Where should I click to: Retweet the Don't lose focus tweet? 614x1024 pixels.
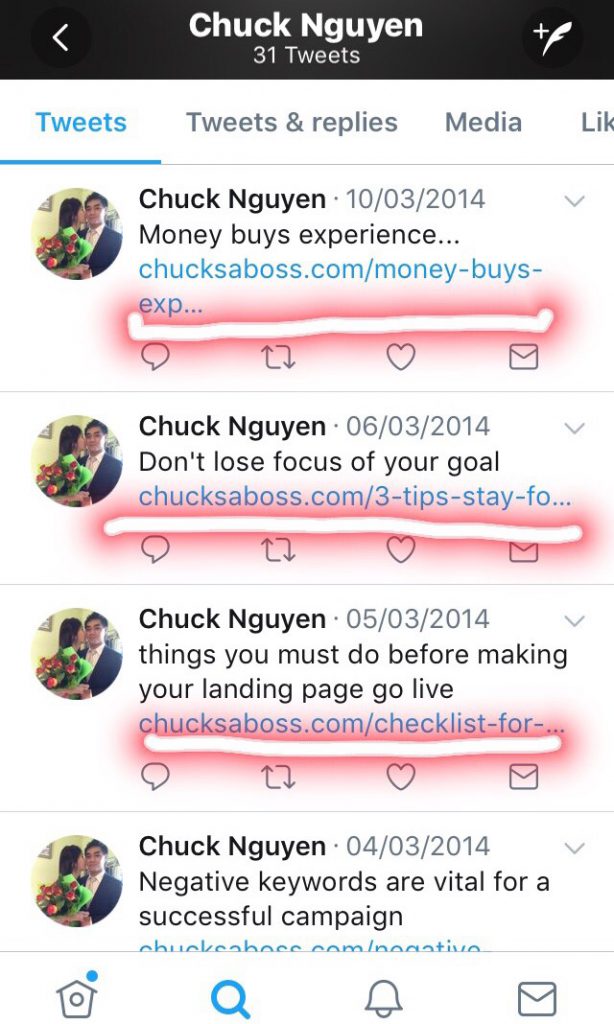point(278,550)
